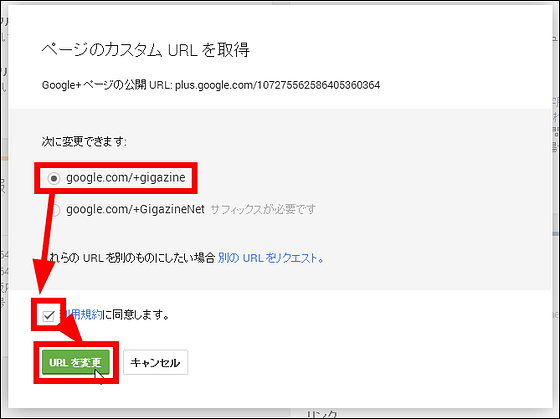The image size is (560, 419).
Task: Click the green URL を変更 button
Action: coord(75,363)
